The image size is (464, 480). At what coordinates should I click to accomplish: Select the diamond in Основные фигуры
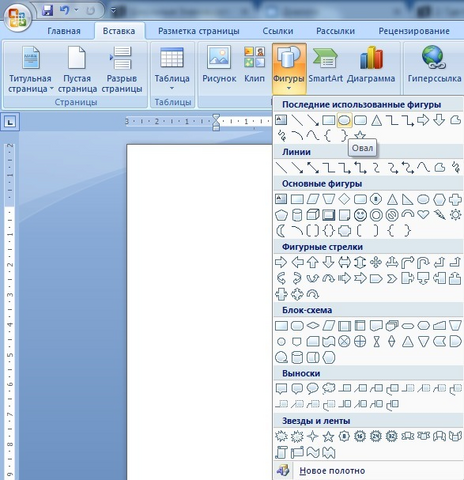pos(344,199)
